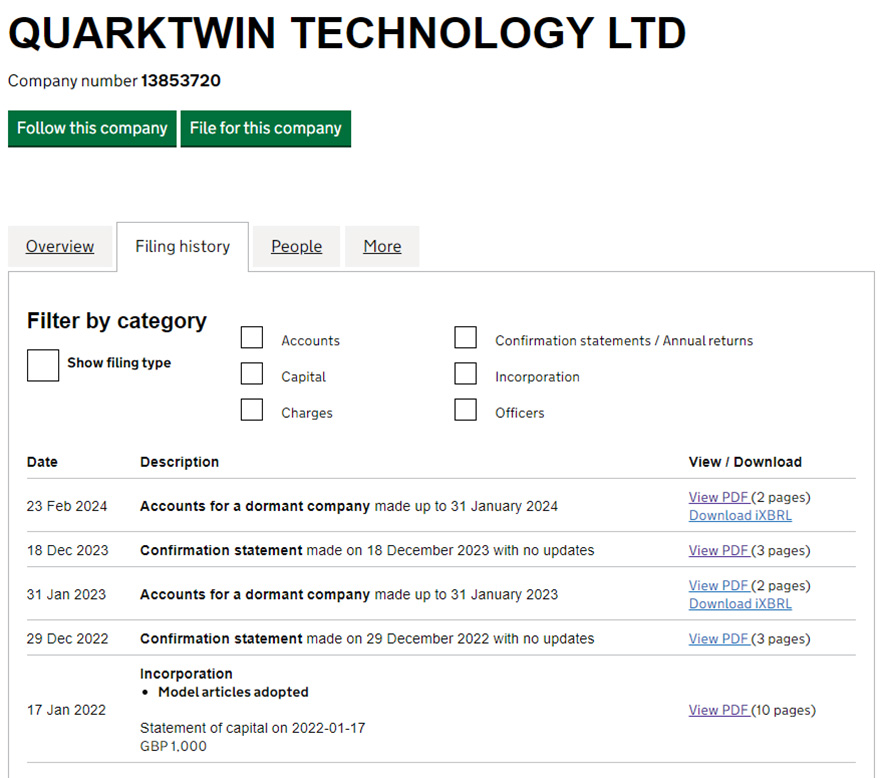View PDF of 29 Dec 2022 confirmation statement
This screenshot has height=778, width=889.
(x=718, y=638)
